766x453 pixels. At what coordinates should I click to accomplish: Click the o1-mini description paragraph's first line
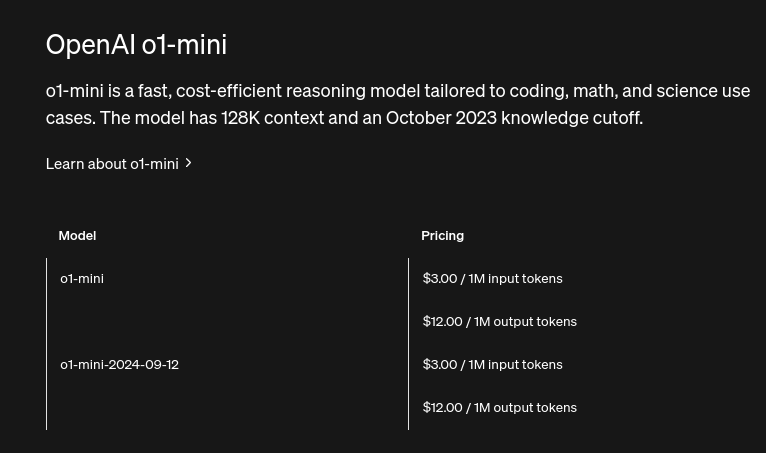click(x=398, y=91)
